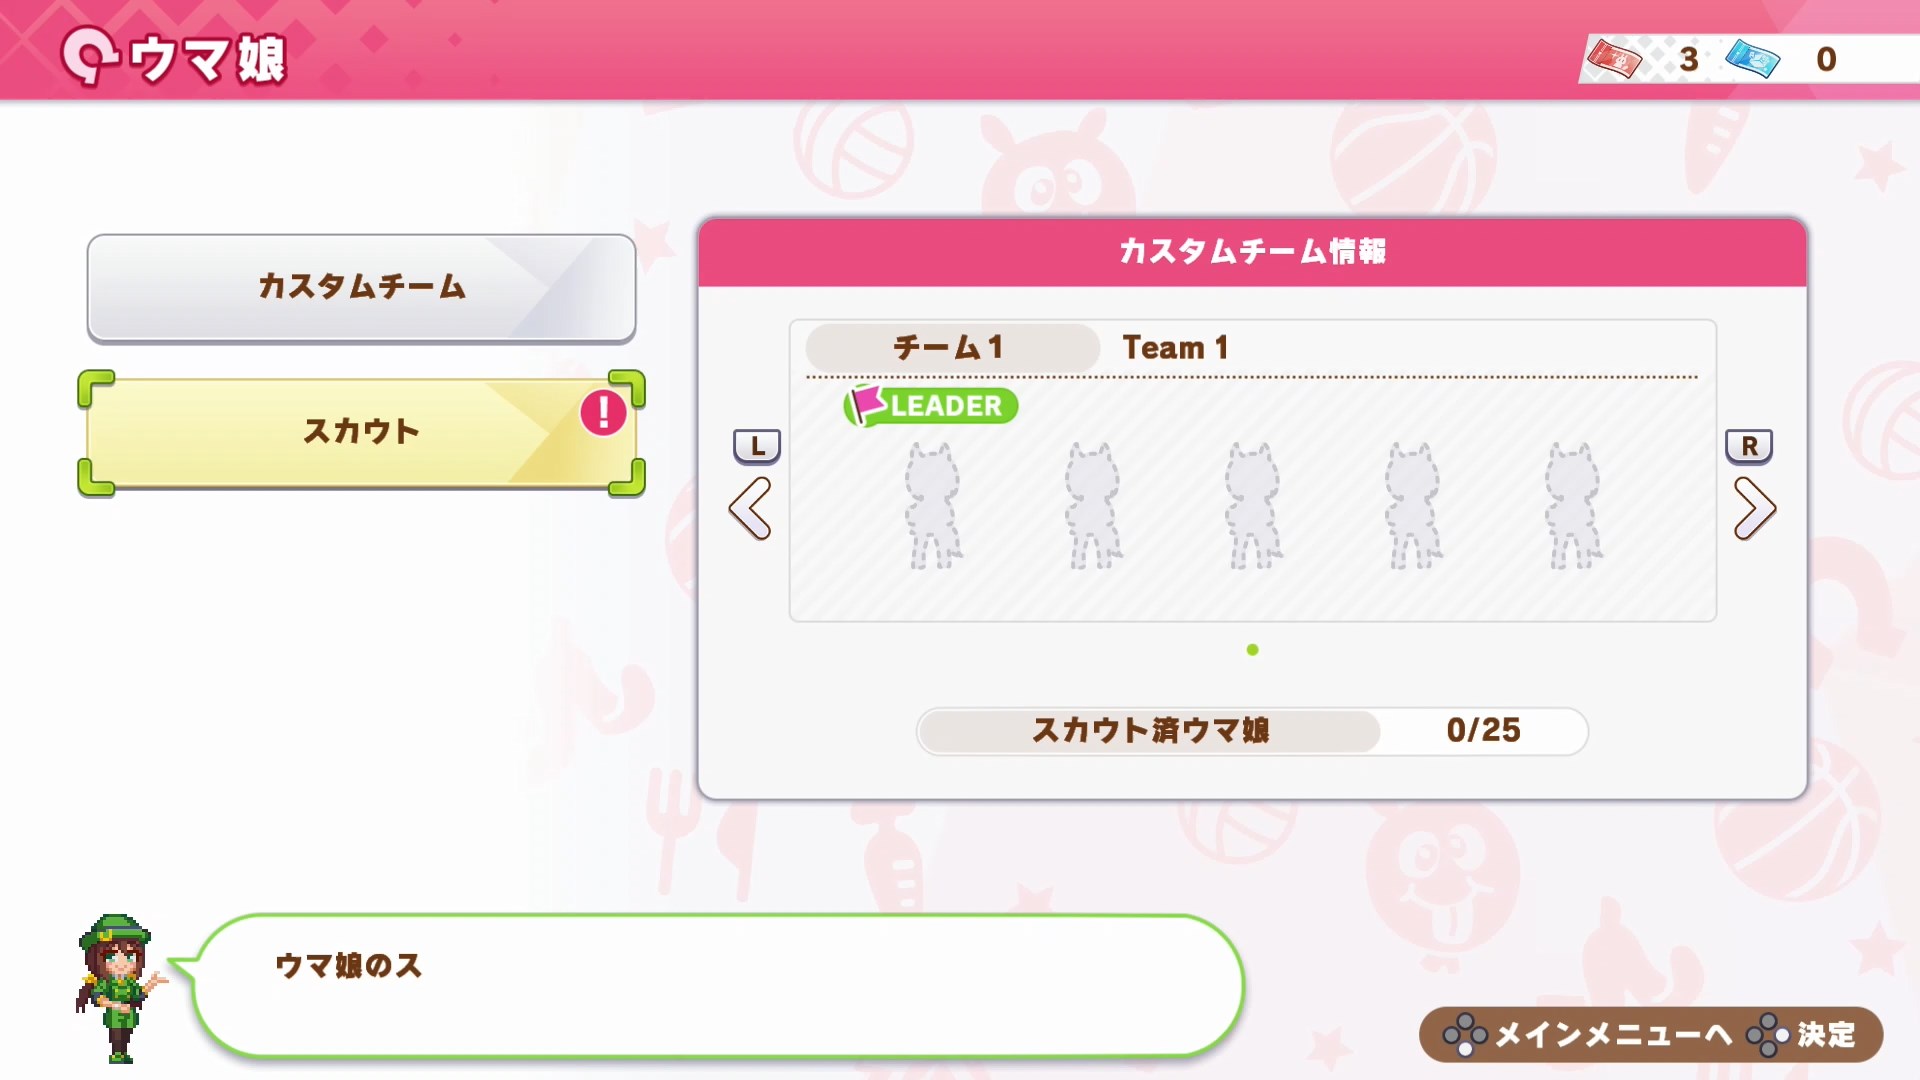Open the カスタムチーム menu option
The width and height of the screenshot is (1920, 1080).
click(x=361, y=288)
